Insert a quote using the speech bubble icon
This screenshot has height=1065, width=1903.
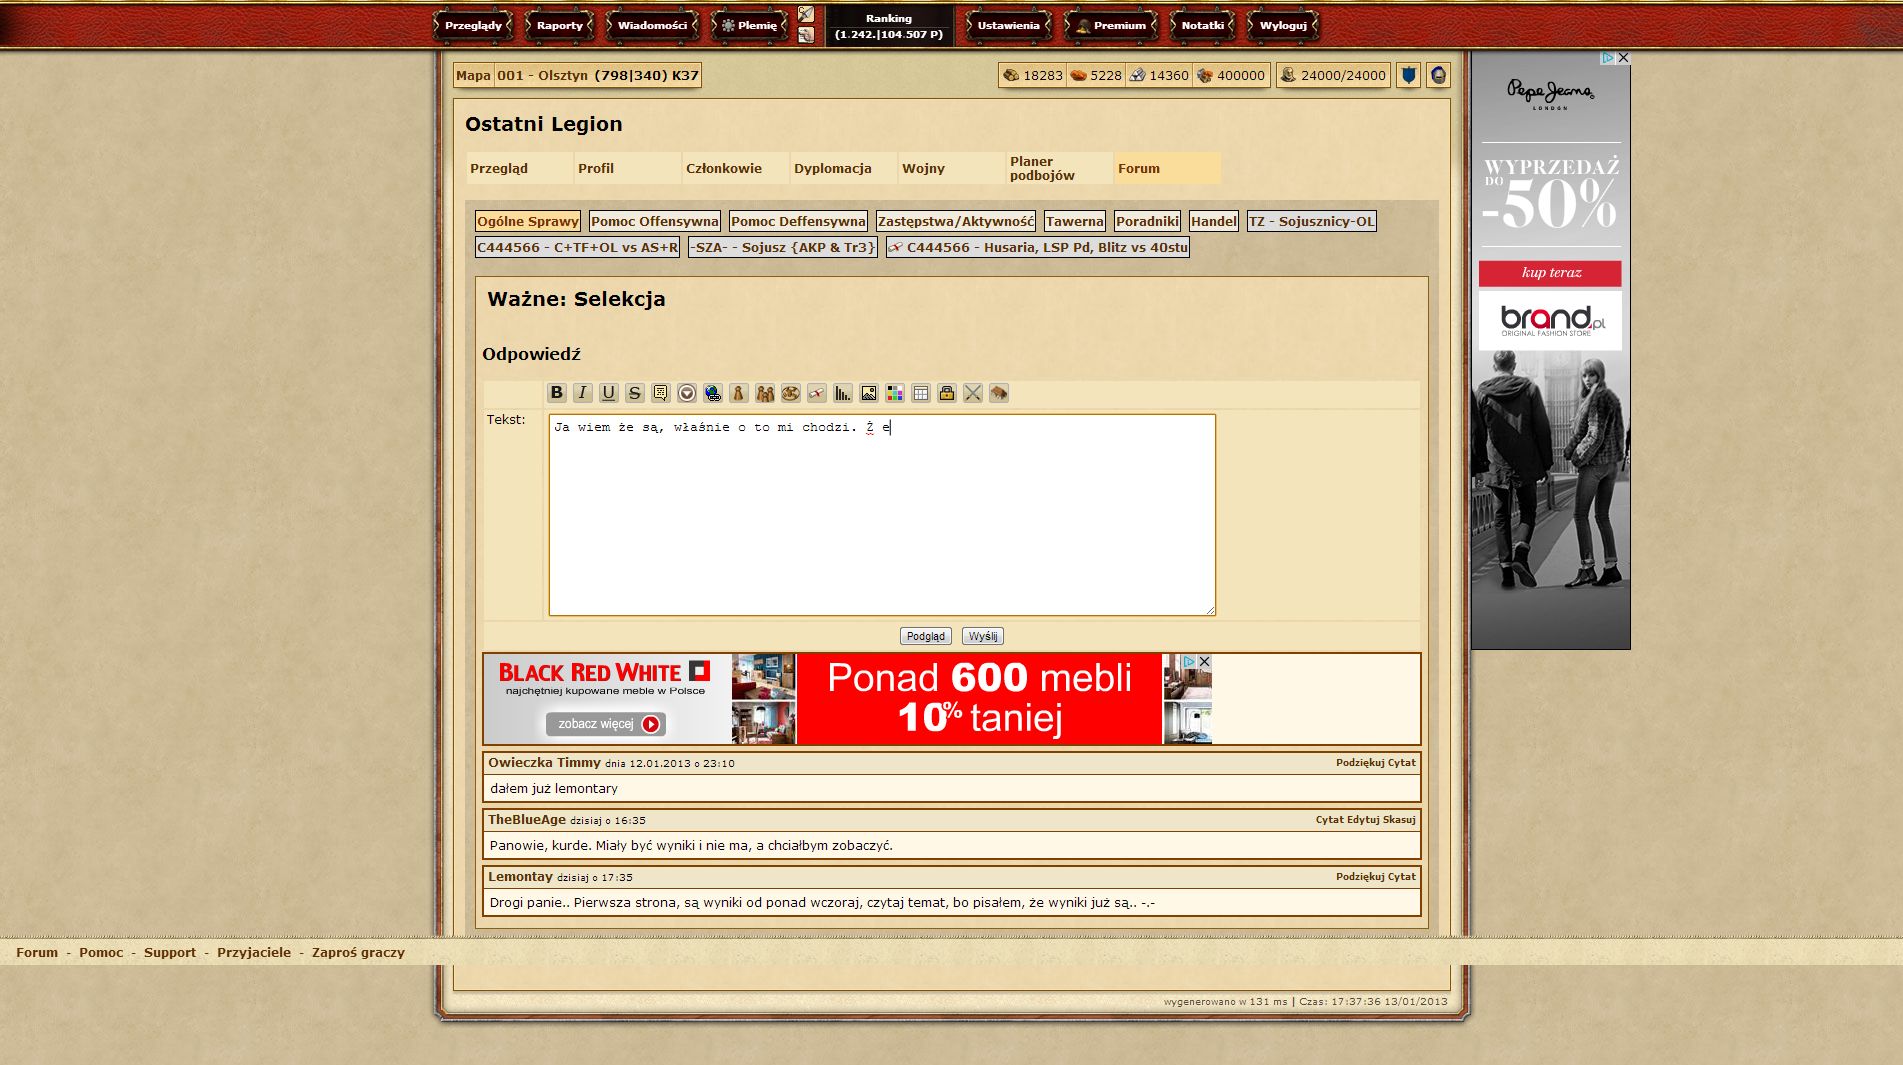pyautogui.click(x=661, y=393)
